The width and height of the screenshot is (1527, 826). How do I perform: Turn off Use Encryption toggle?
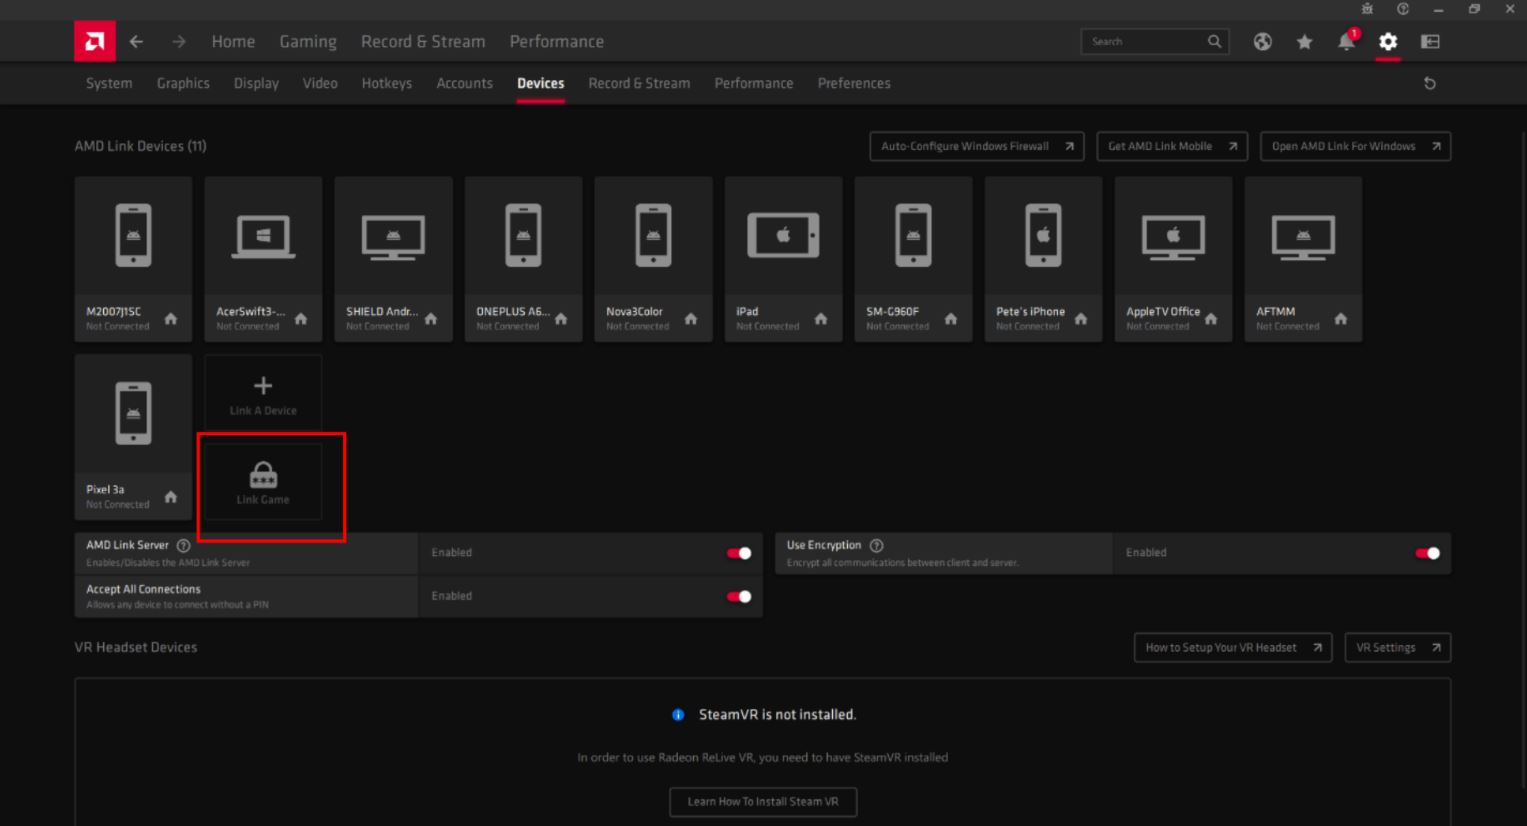[1428, 553]
